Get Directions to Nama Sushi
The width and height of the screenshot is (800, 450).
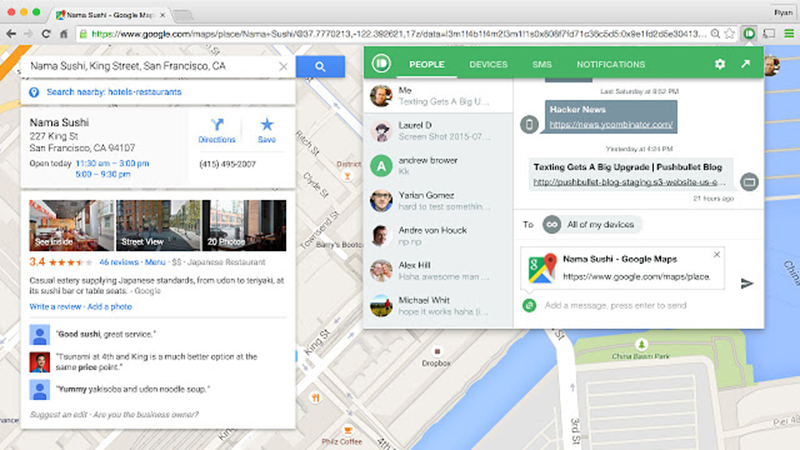[217, 131]
